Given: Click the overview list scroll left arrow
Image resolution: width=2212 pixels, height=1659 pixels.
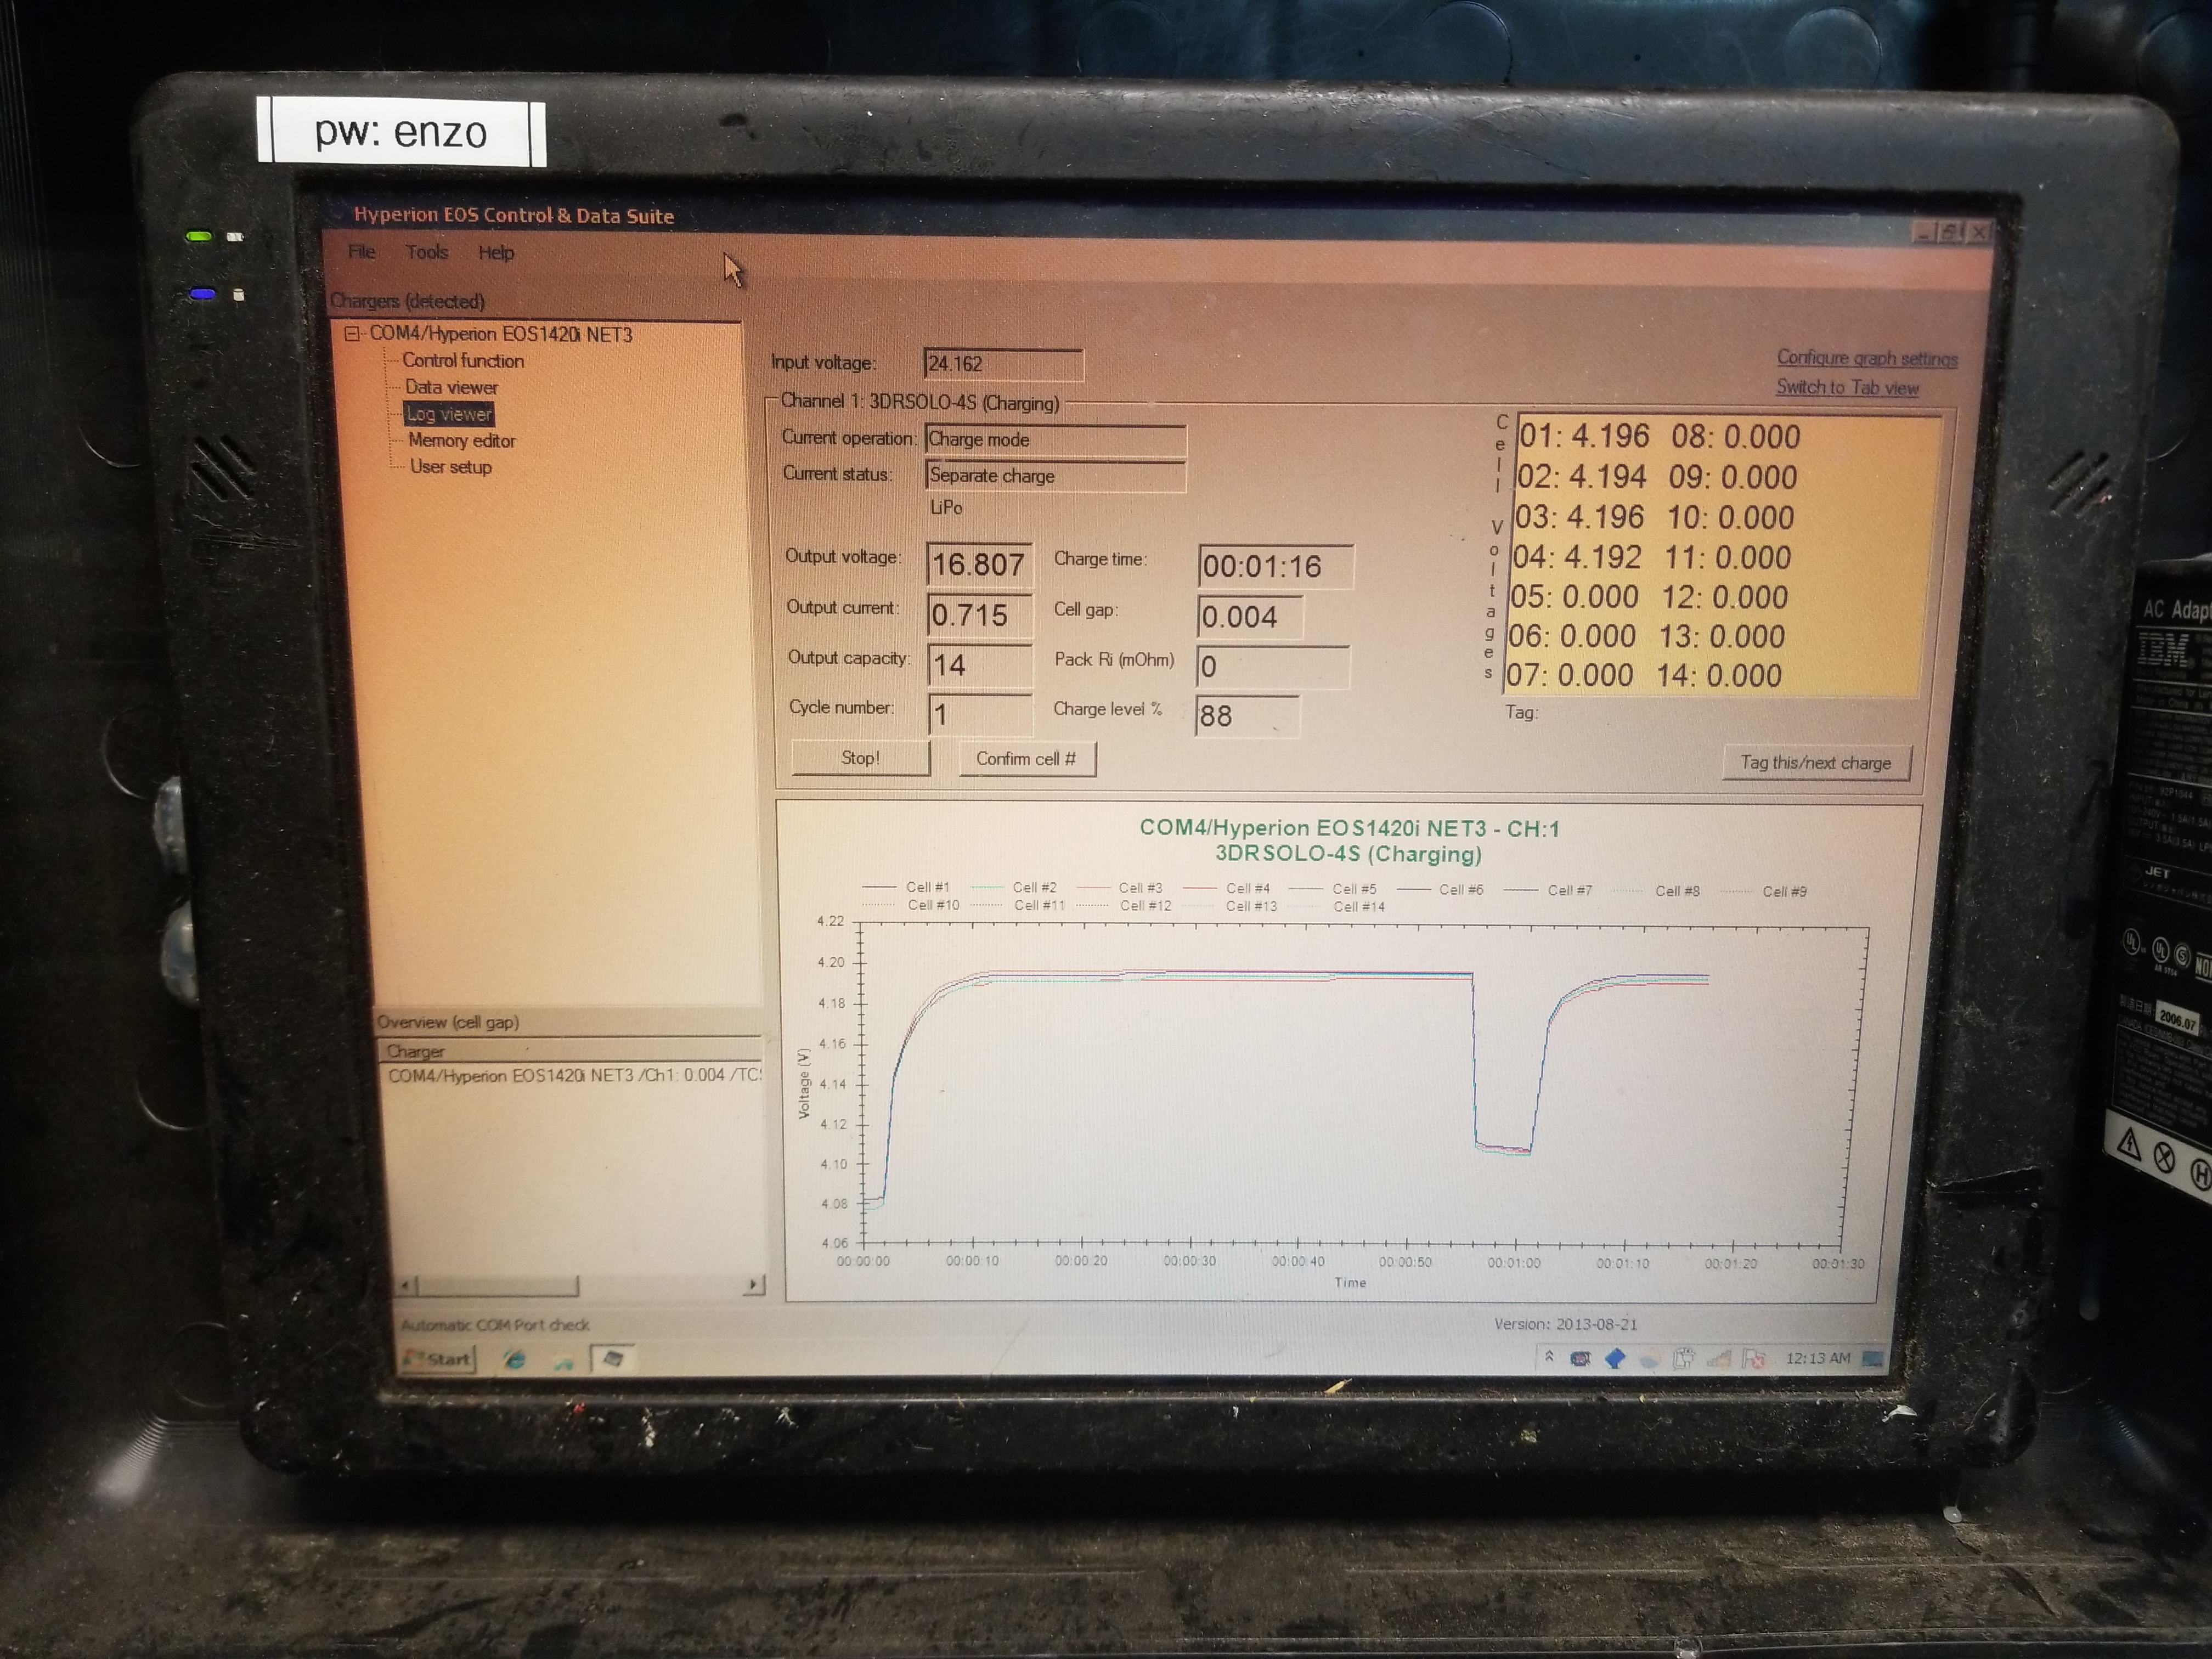Looking at the screenshot, I should pyautogui.click(x=406, y=1285).
